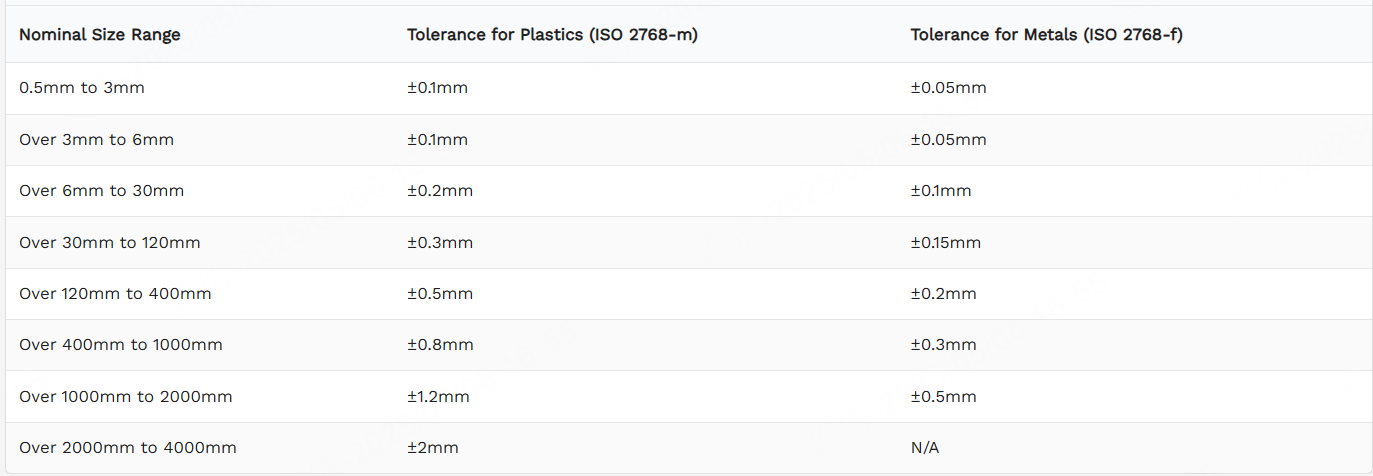Click the N/A metals tolerance cell
The width and height of the screenshot is (1373, 476).
[x=925, y=448]
